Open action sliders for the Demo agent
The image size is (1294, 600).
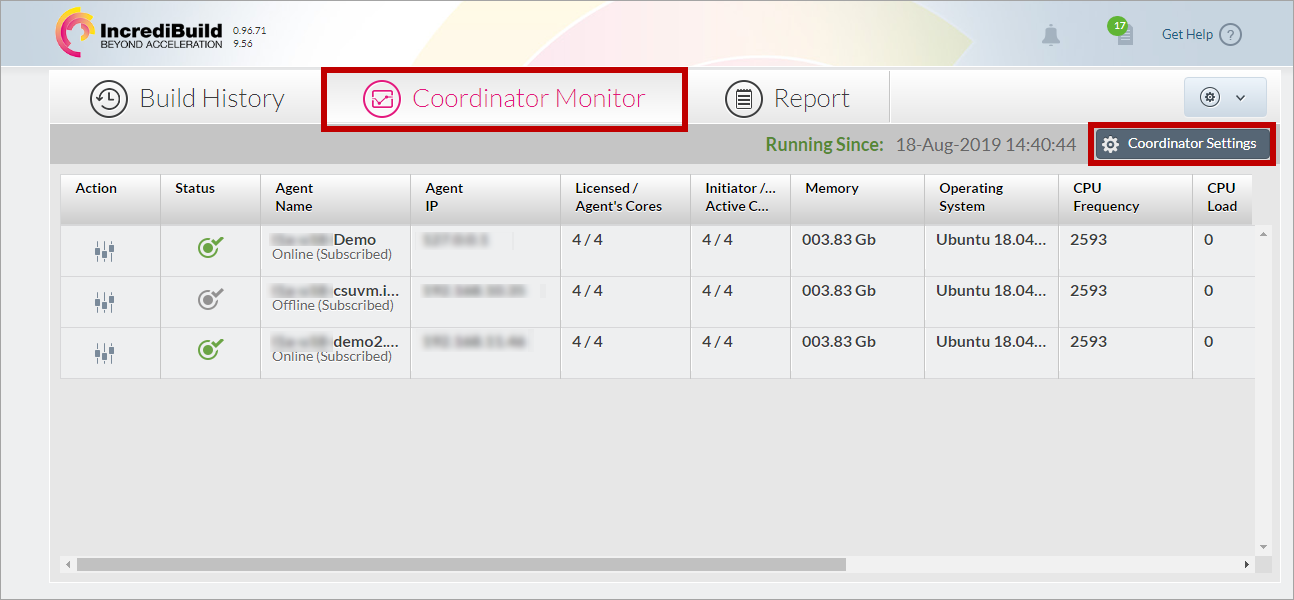click(x=105, y=251)
